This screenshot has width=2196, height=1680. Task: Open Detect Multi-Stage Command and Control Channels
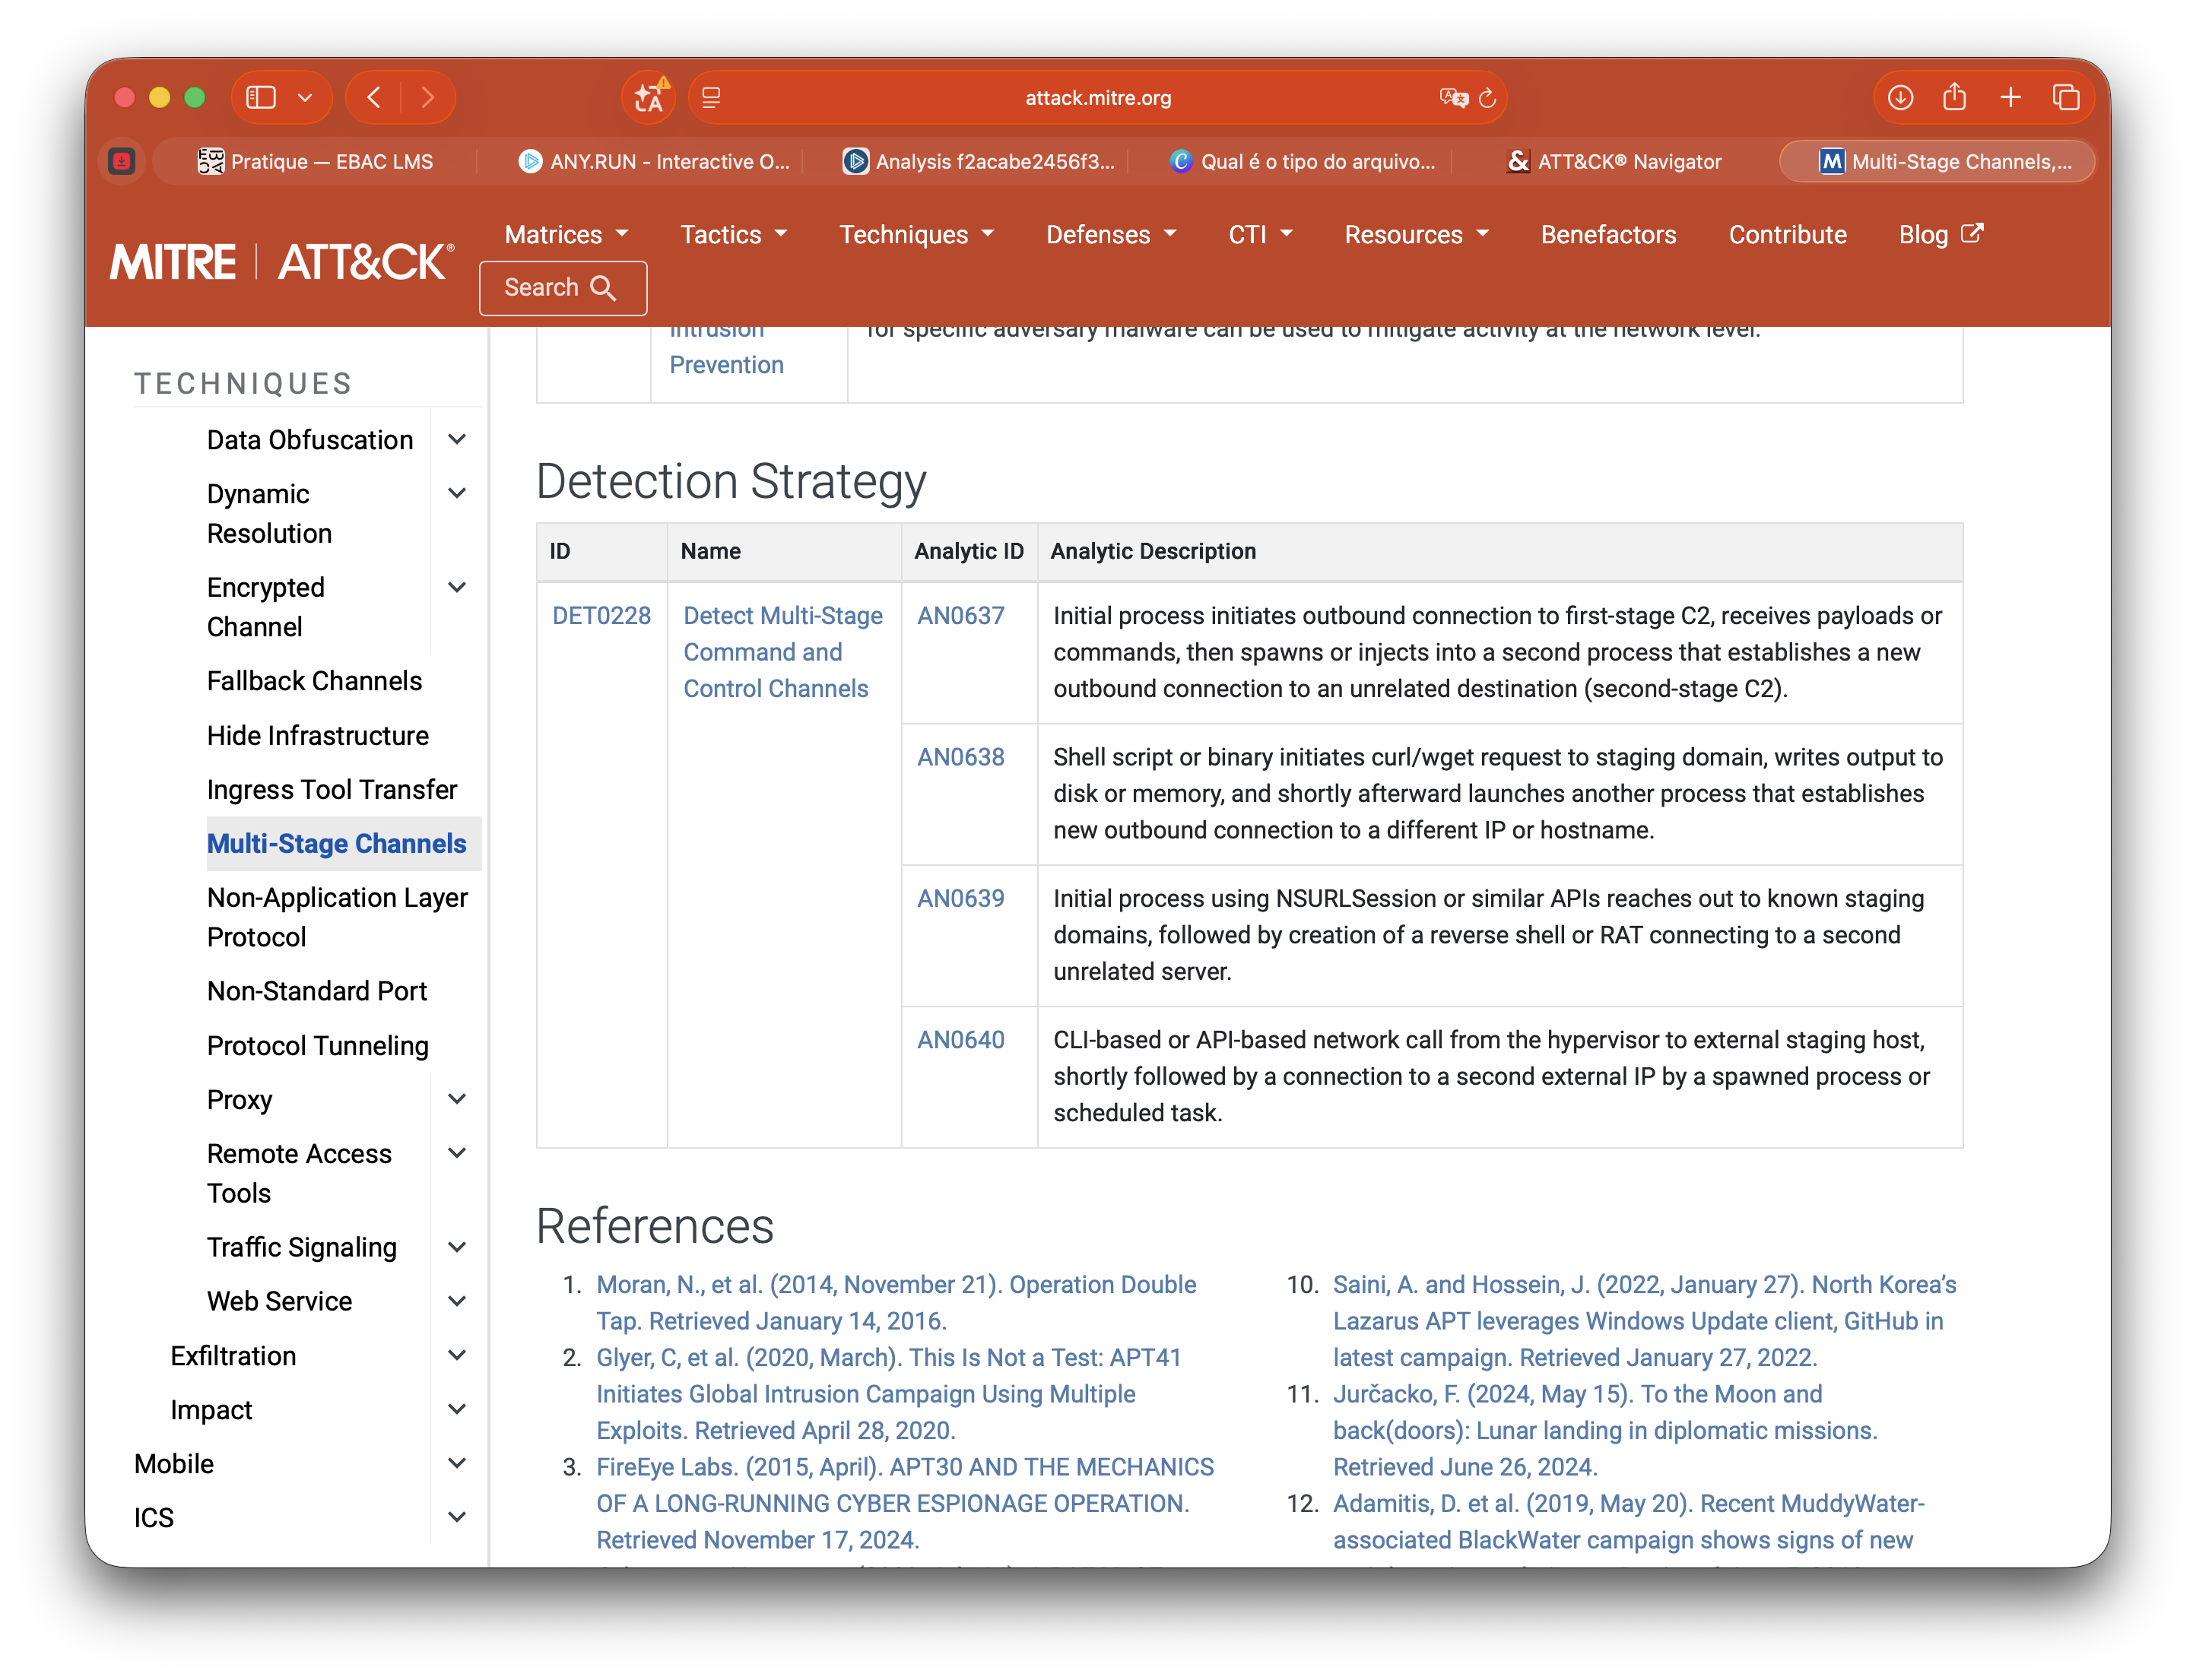[x=783, y=652]
